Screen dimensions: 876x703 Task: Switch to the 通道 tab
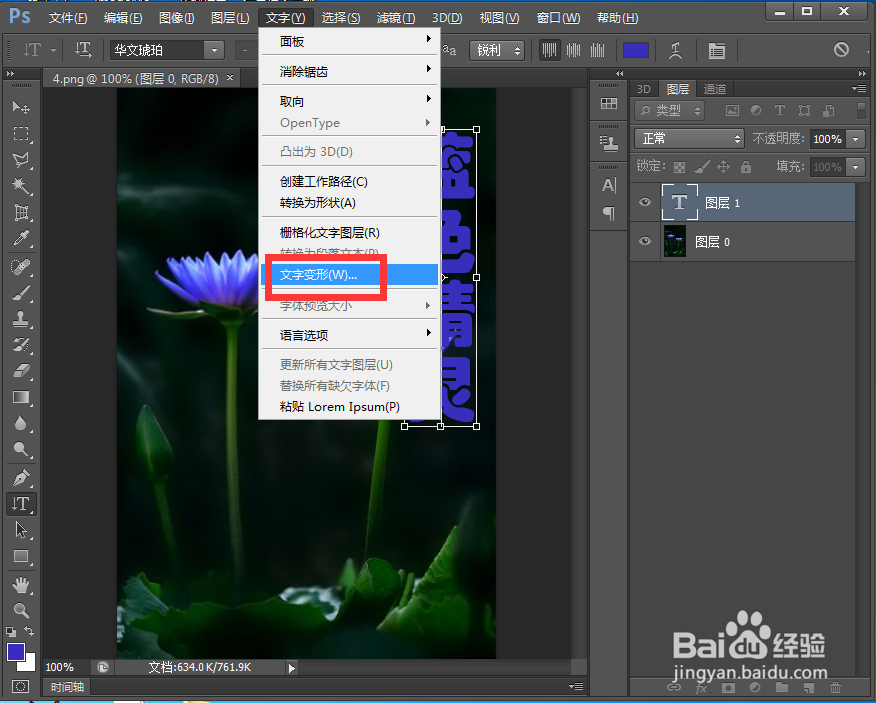tap(714, 88)
